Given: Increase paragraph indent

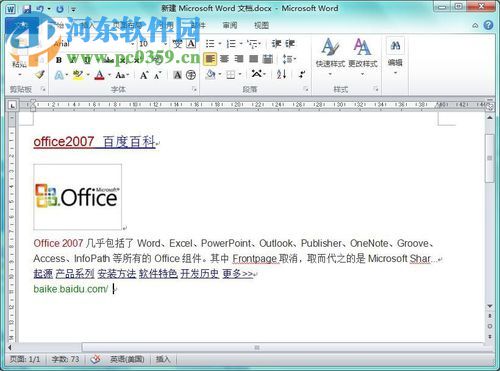Looking at the screenshot, I should click(x=290, y=43).
